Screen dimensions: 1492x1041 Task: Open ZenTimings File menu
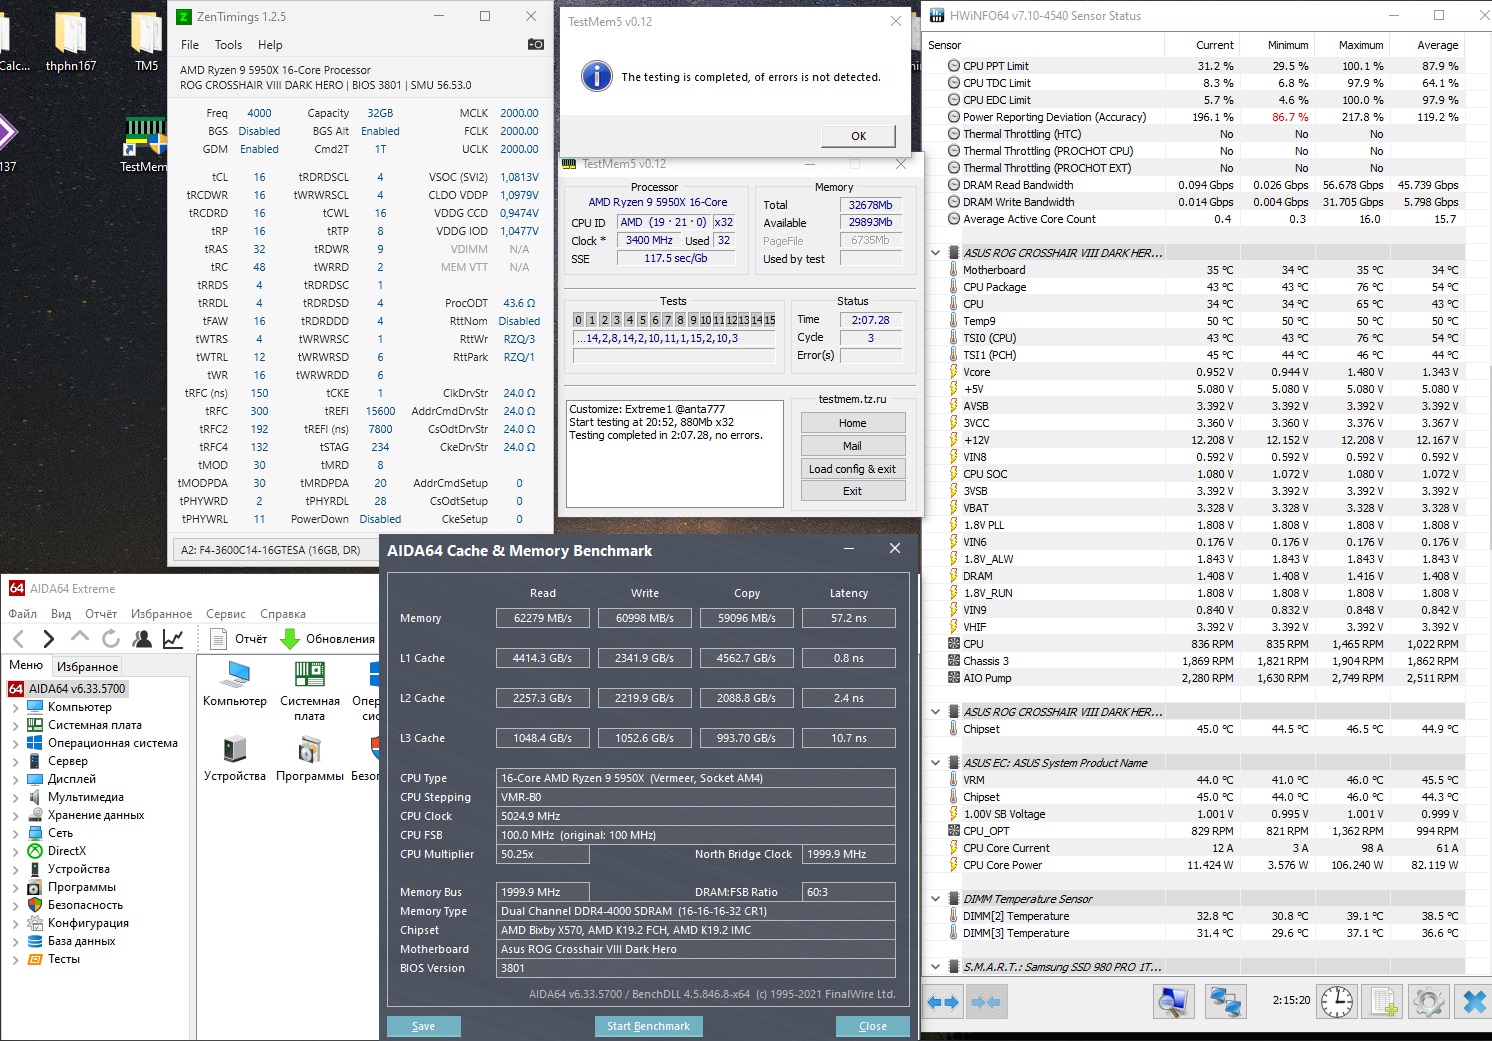pyautogui.click(x=190, y=45)
